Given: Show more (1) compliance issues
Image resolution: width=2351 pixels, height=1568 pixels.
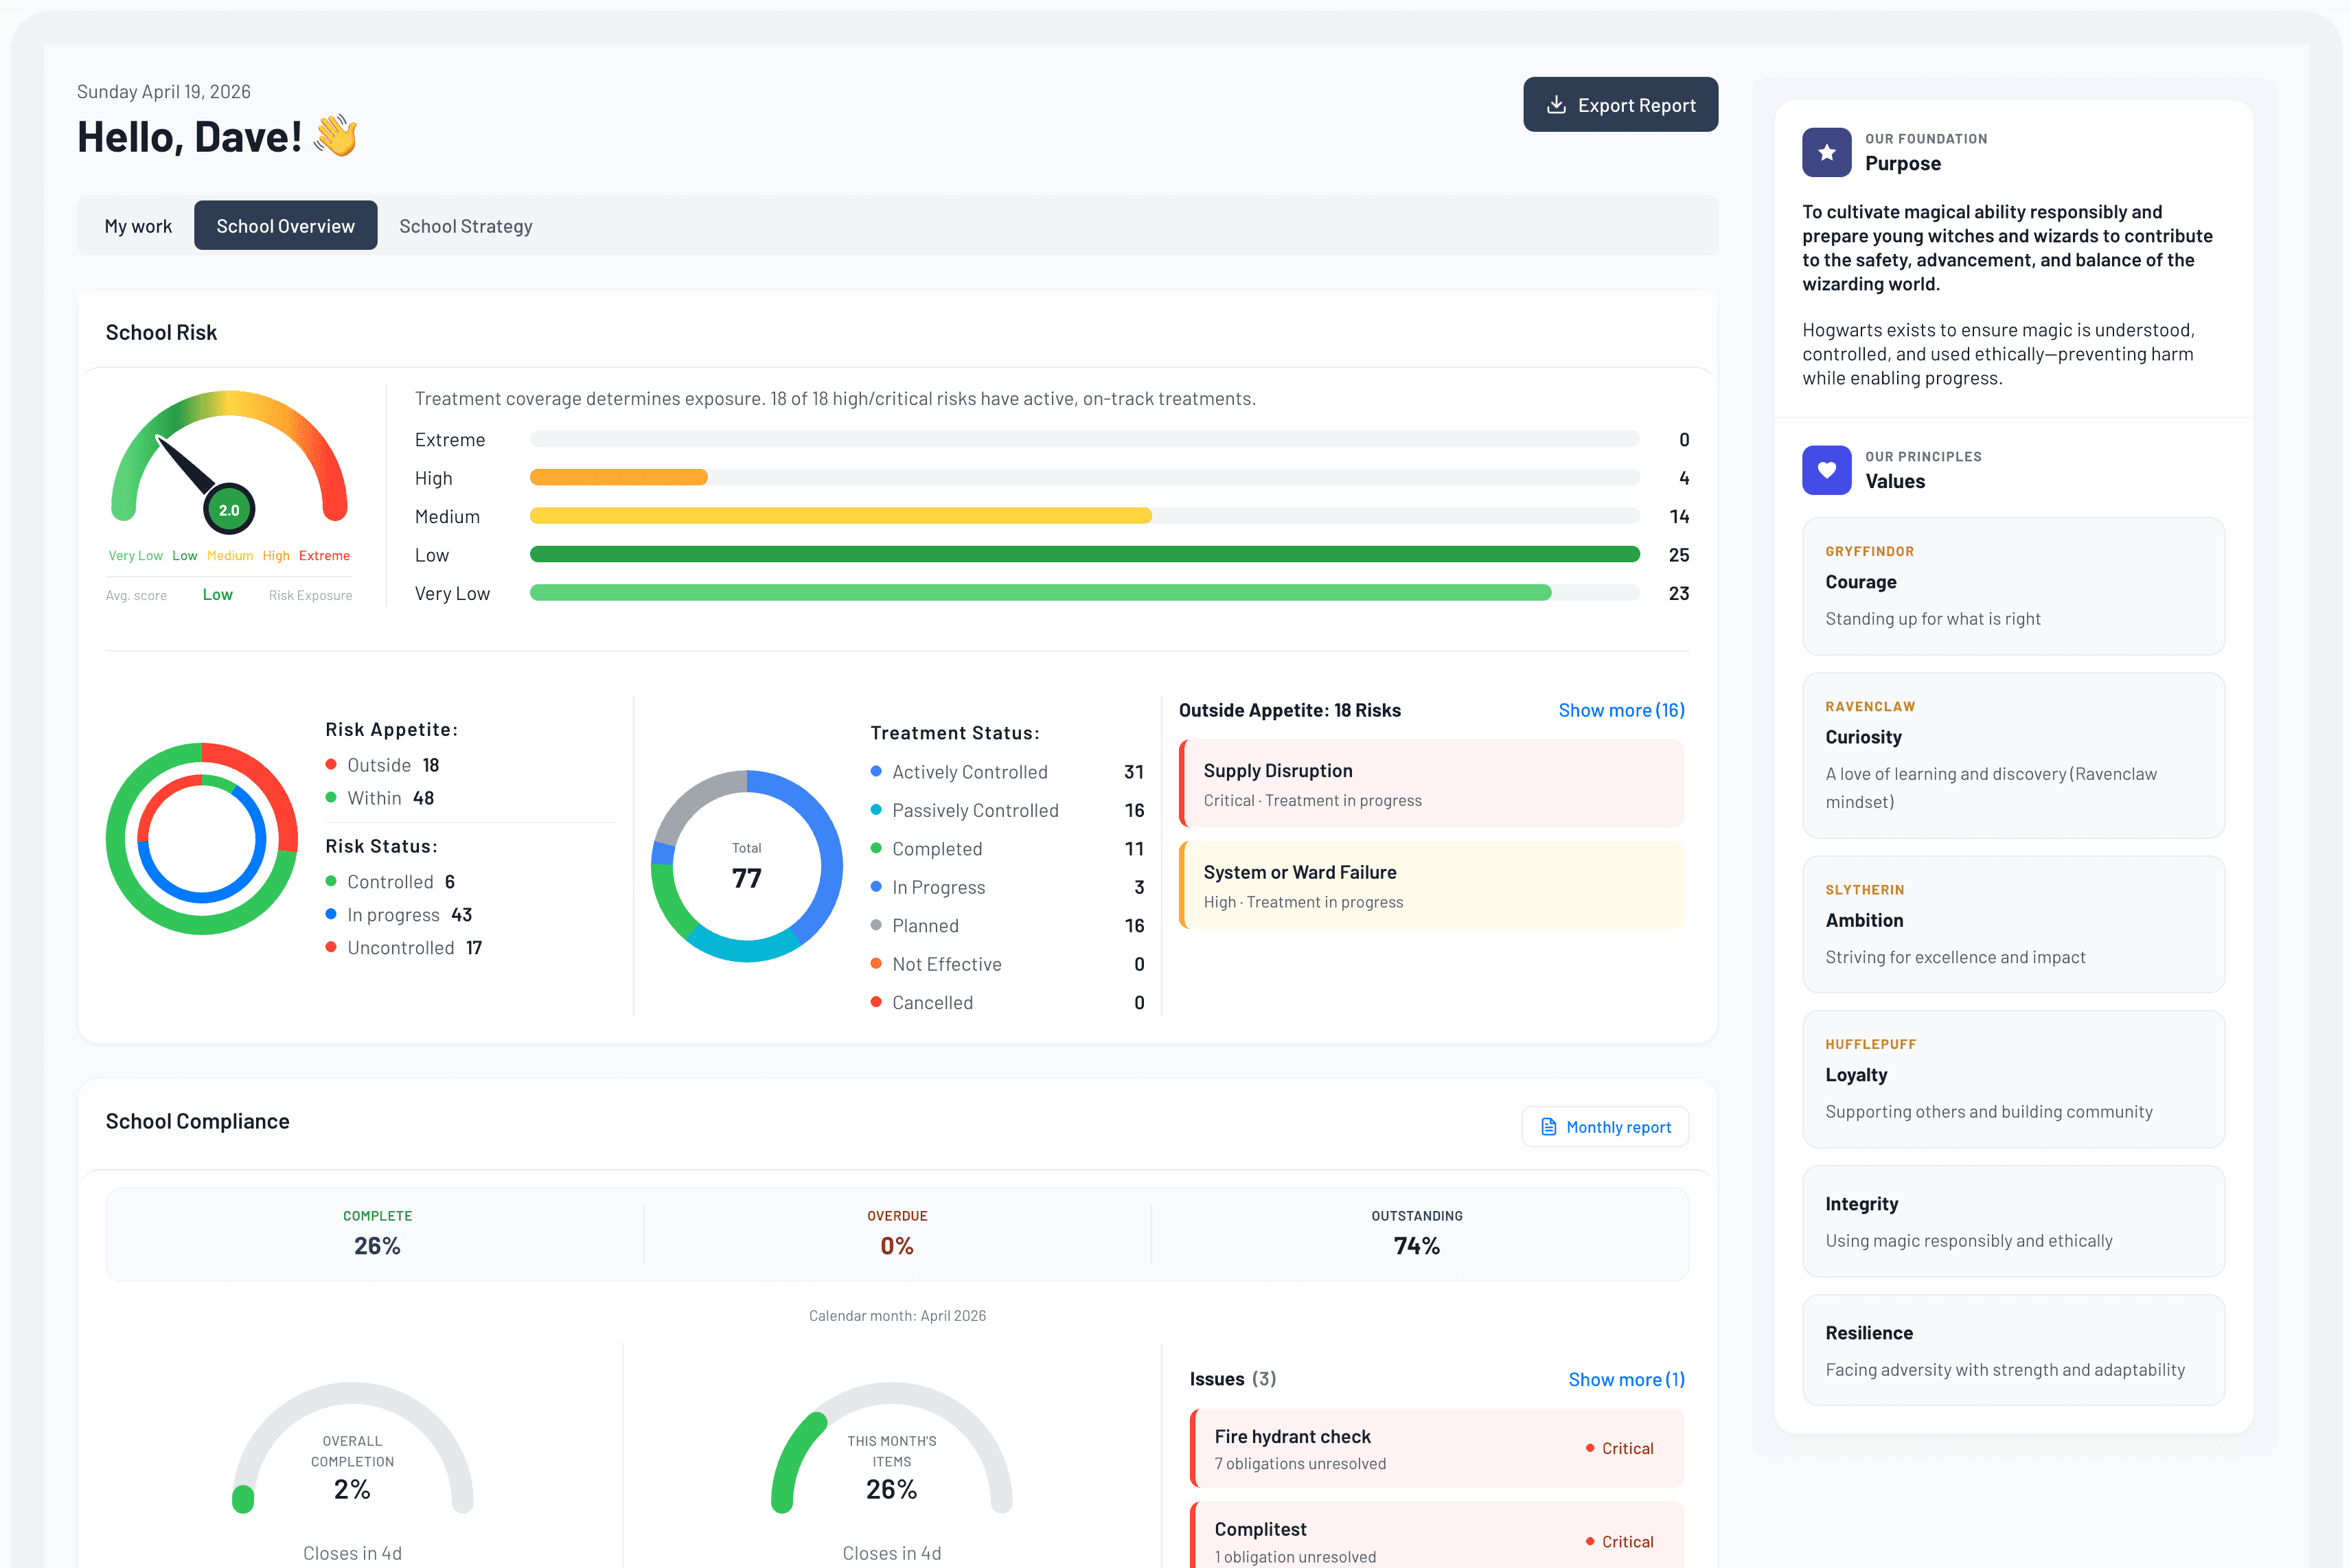Looking at the screenshot, I should (1626, 1379).
